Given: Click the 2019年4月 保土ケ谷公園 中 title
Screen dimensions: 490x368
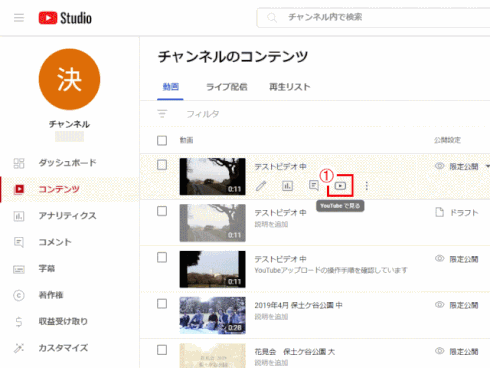Looking at the screenshot, I should coord(298,305).
